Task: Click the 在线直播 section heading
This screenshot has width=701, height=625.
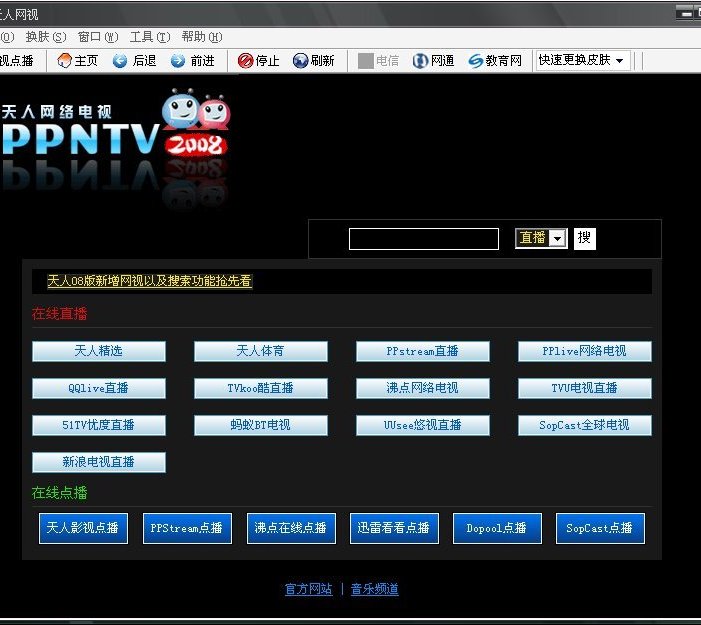Action: tap(59, 314)
